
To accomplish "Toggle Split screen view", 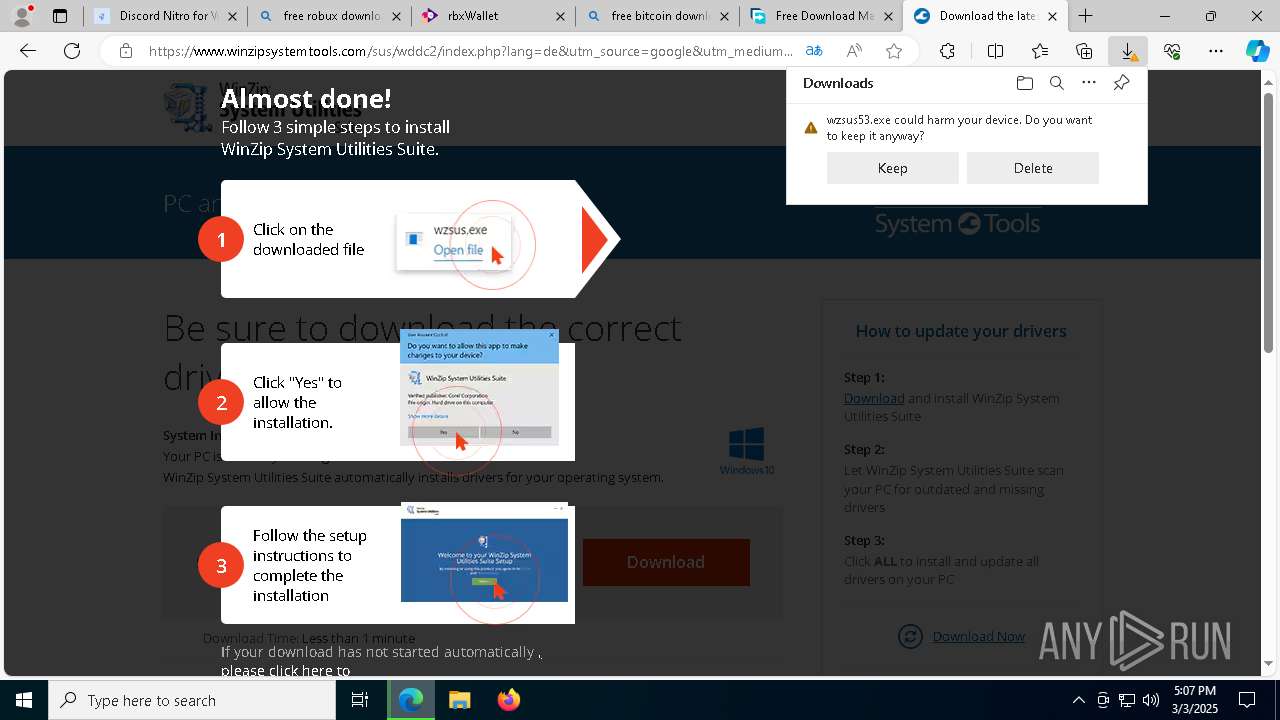I will click(x=995, y=51).
